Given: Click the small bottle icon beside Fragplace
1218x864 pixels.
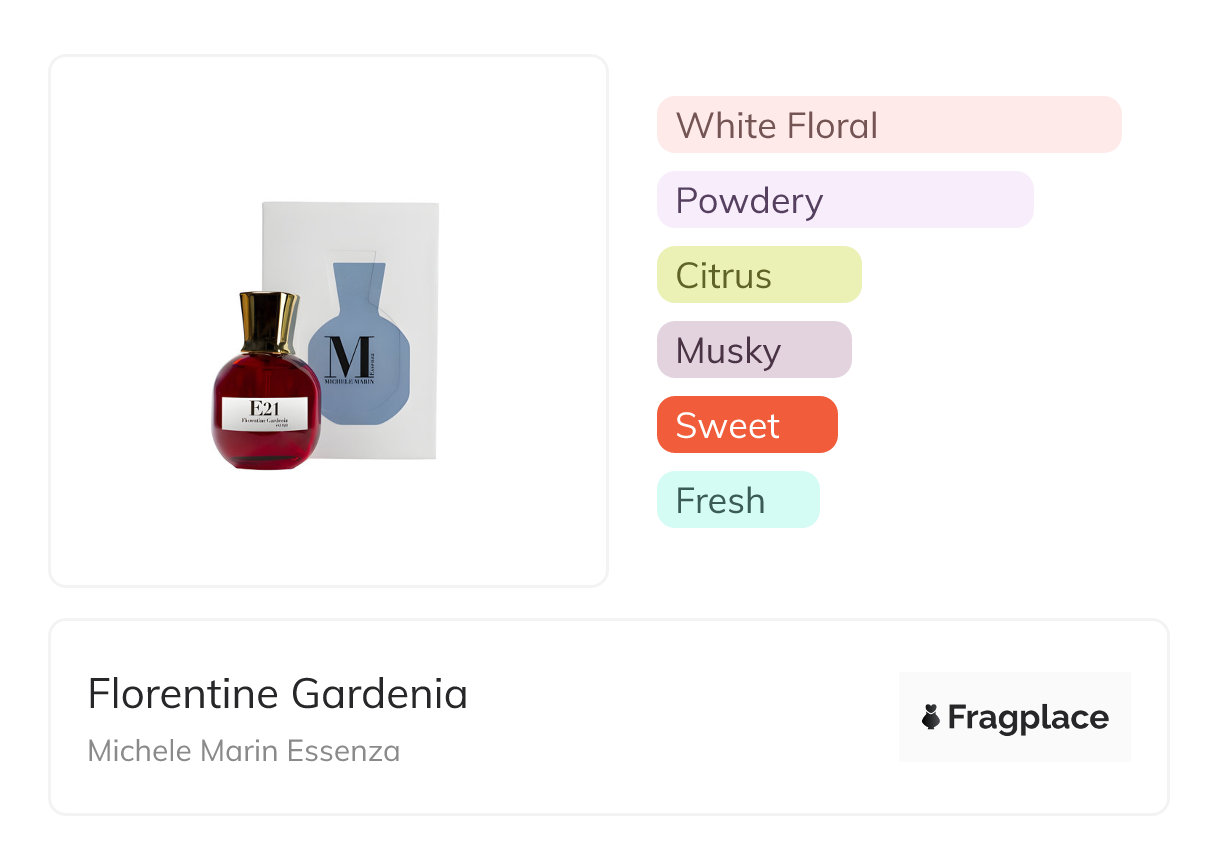Looking at the screenshot, I should click(x=931, y=717).
